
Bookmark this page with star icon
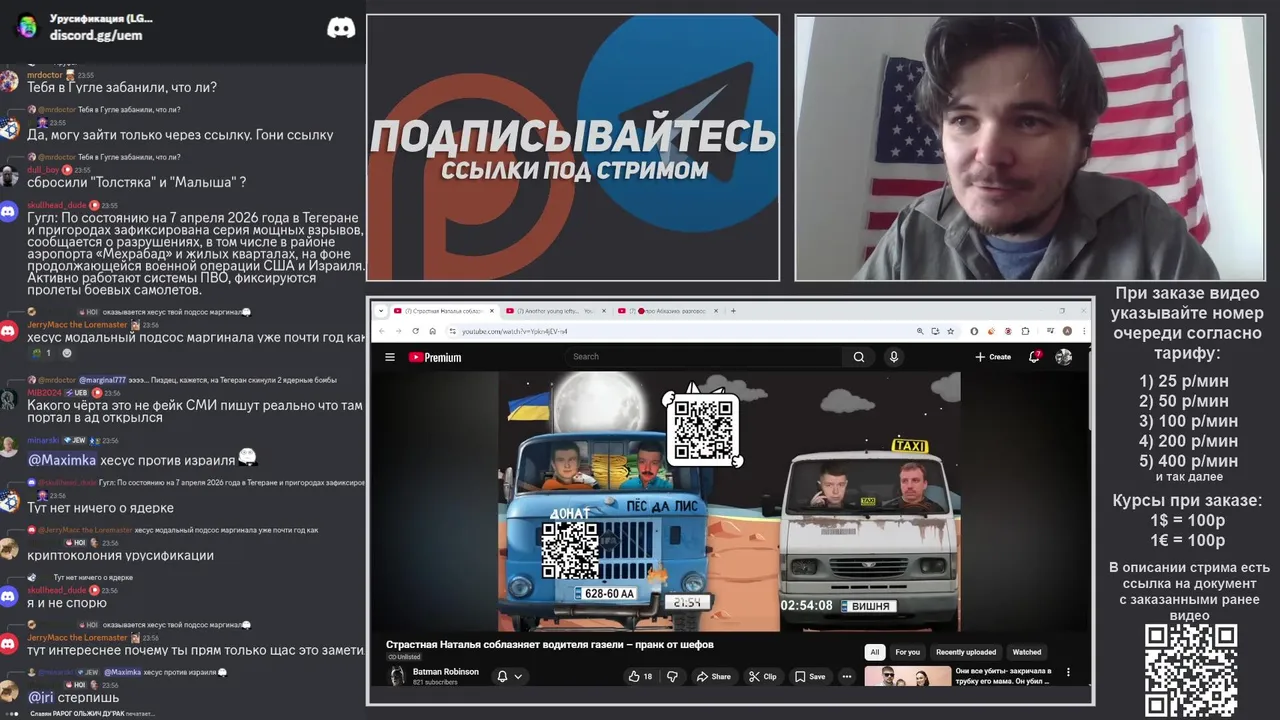tap(950, 331)
